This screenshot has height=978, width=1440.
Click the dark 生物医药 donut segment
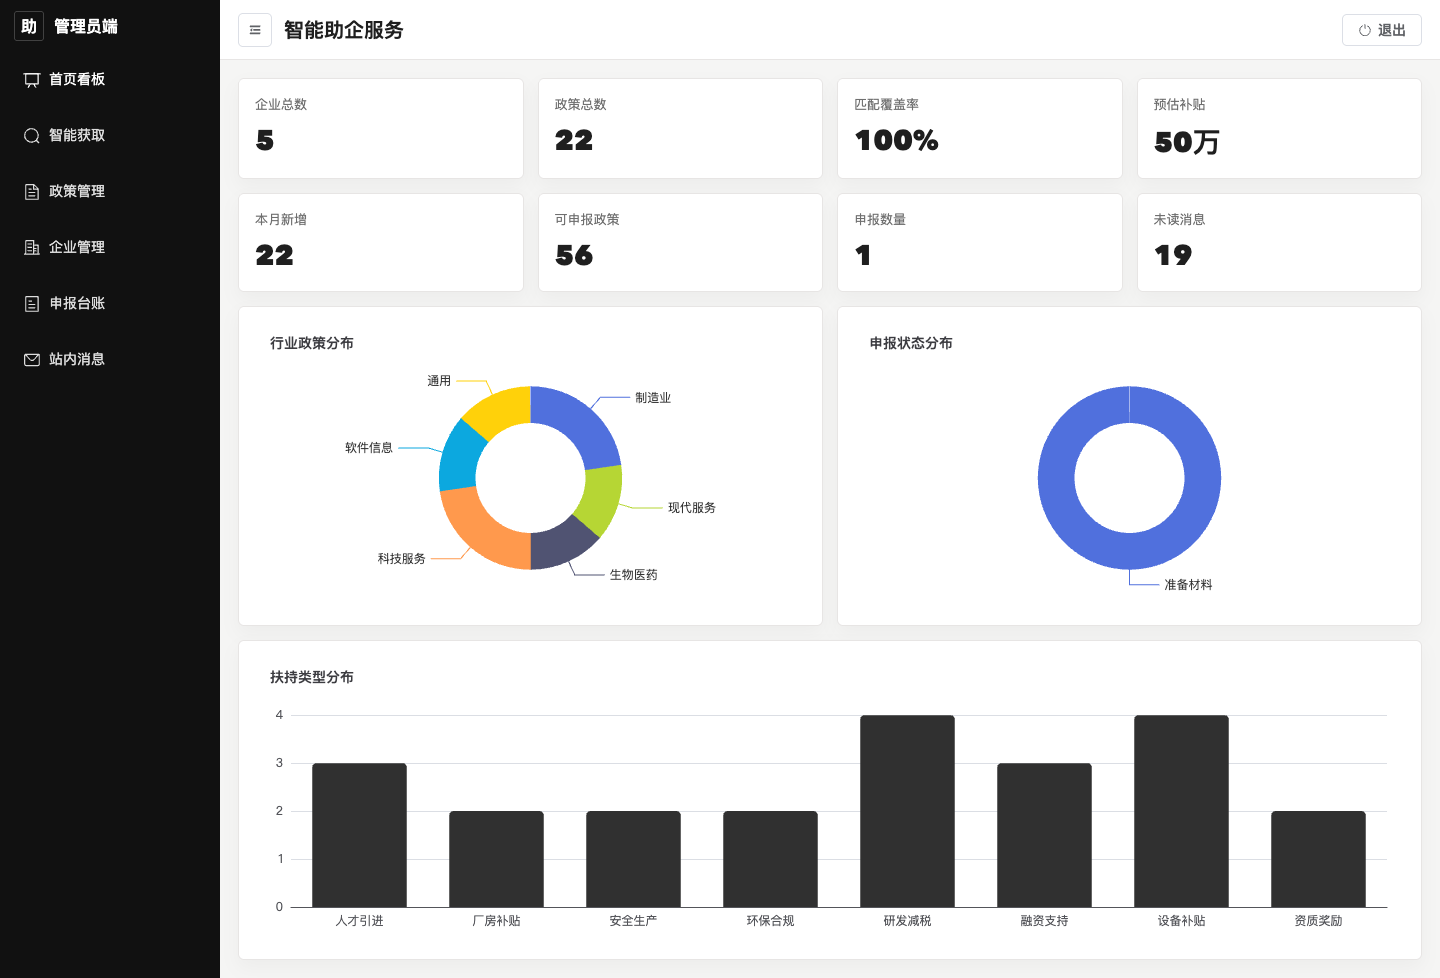point(560,544)
